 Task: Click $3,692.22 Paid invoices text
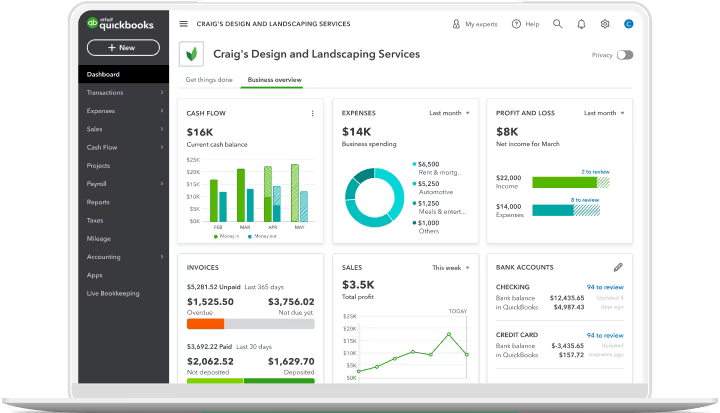click(209, 347)
